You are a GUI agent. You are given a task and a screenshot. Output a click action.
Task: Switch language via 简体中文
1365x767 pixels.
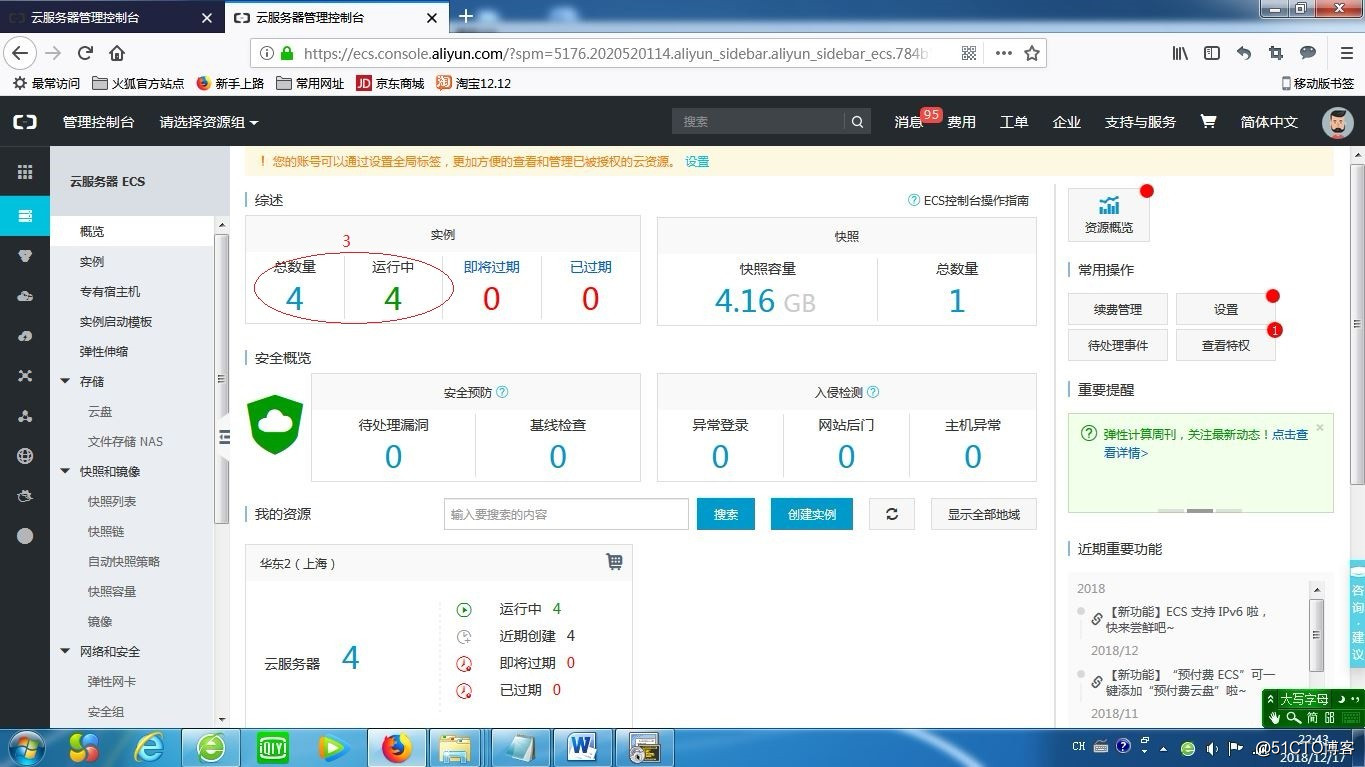[x=1269, y=122]
